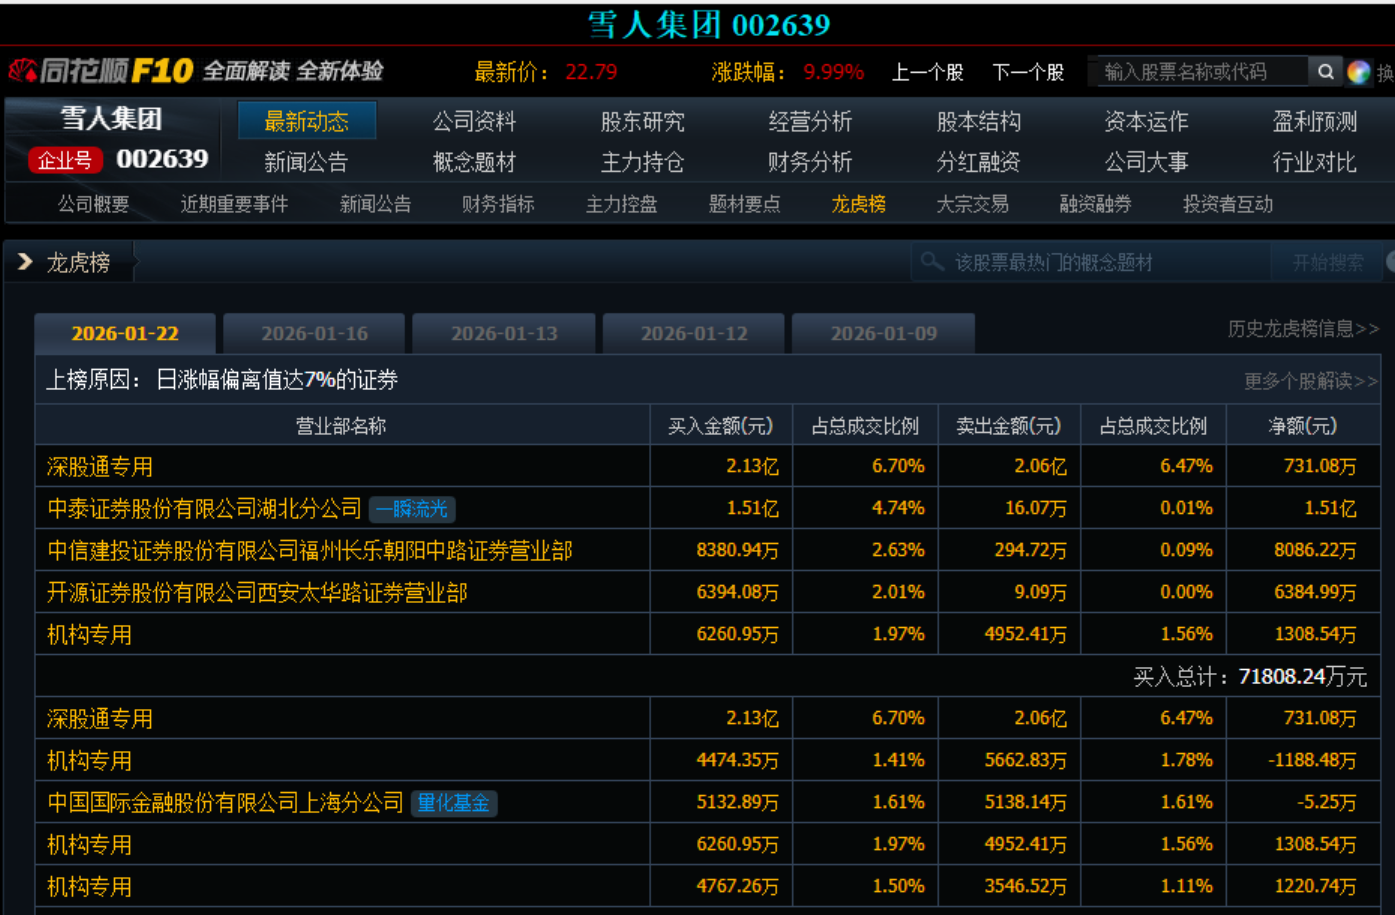This screenshot has width=1395, height=915.
Task: Click the 企业号 badge
Action: click(x=66, y=160)
